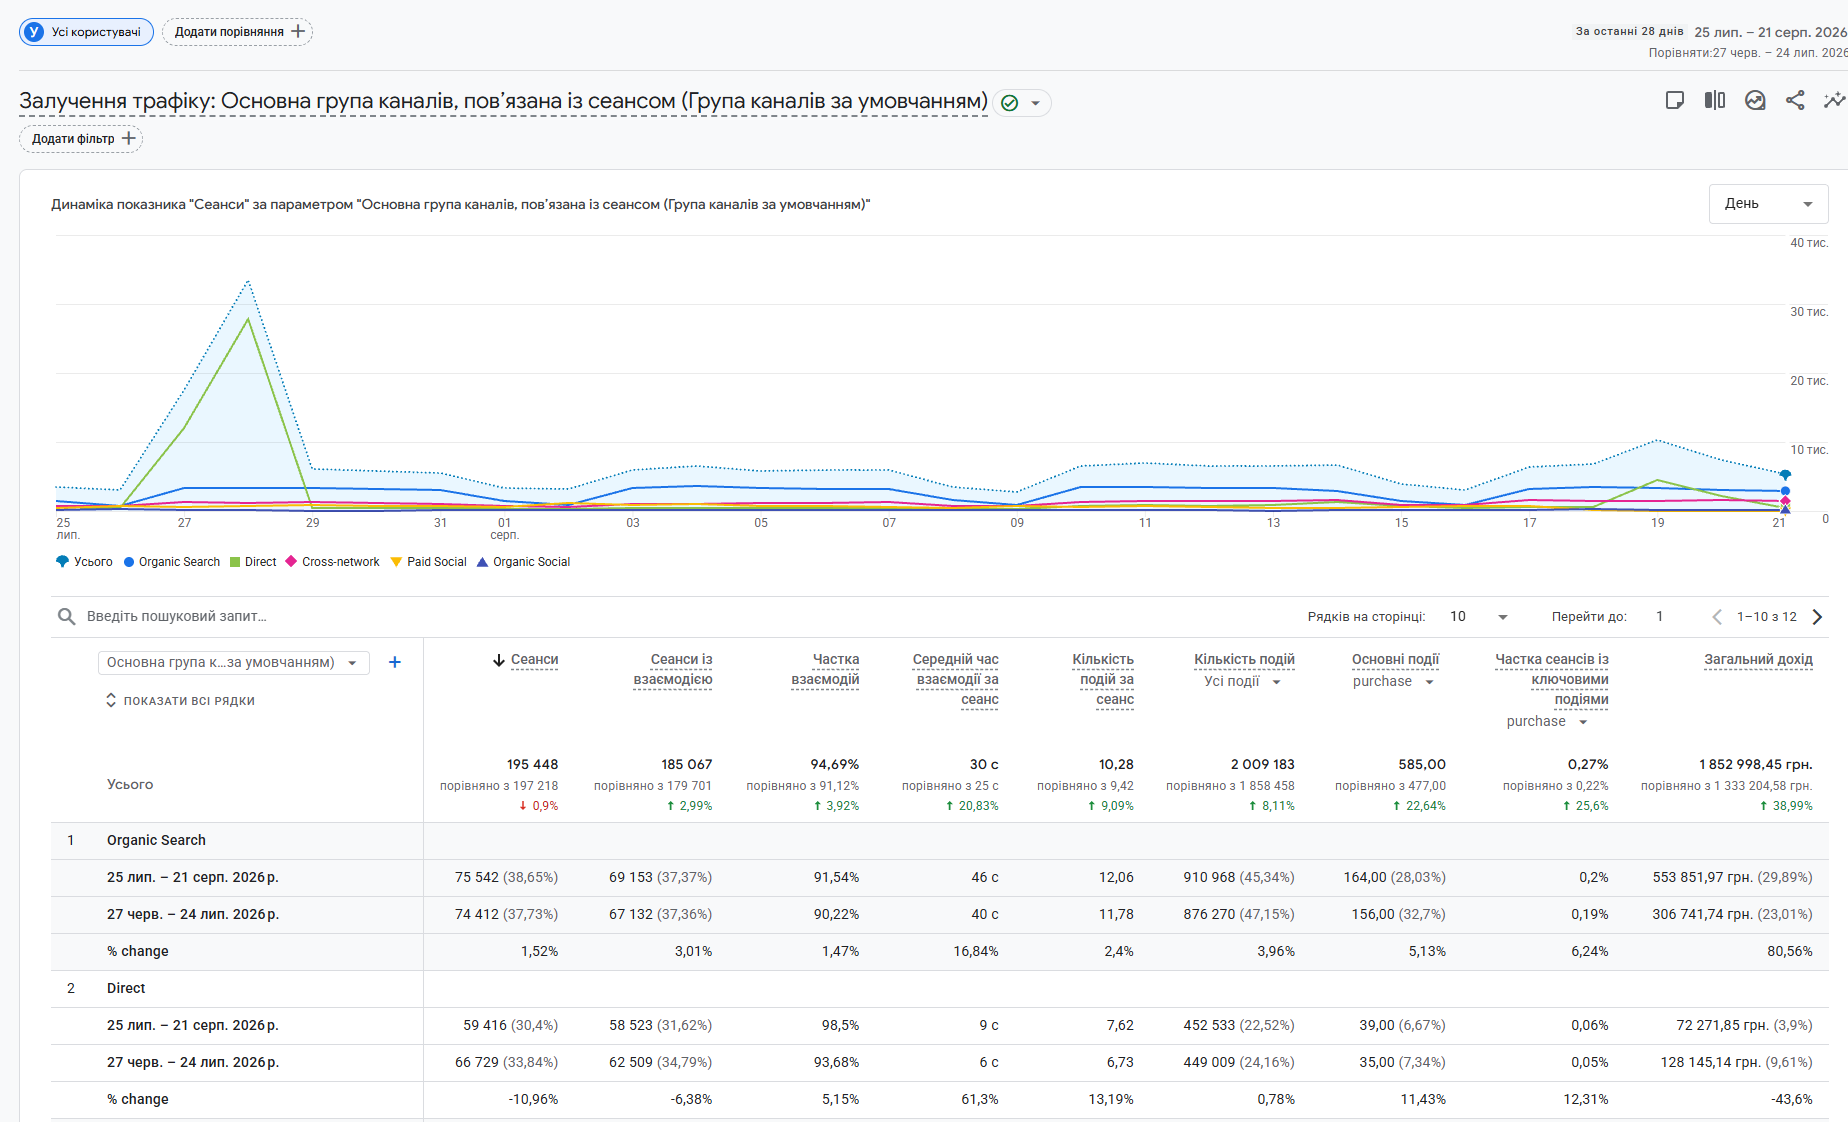Screen dimensions: 1848x1122
Task: Click the compare columns icon
Action: tap(1715, 100)
